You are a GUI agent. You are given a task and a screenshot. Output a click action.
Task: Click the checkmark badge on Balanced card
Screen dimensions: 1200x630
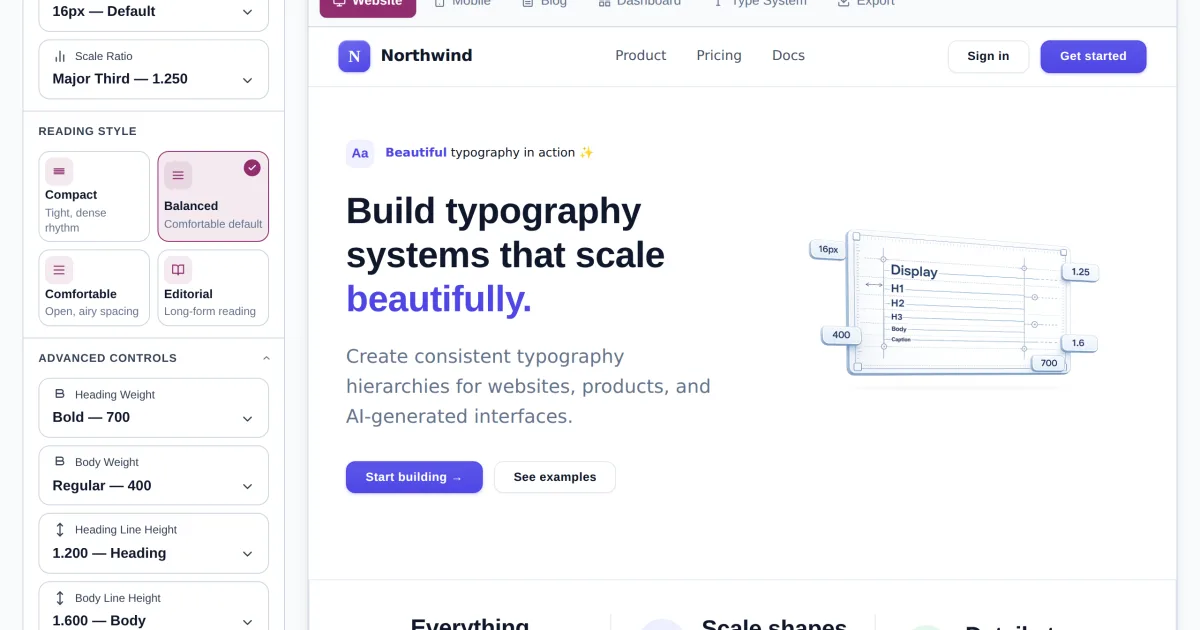click(252, 168)
